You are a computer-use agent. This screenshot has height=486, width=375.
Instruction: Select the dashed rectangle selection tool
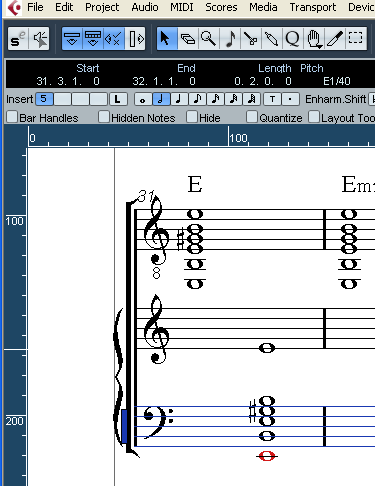click(356, 39)
